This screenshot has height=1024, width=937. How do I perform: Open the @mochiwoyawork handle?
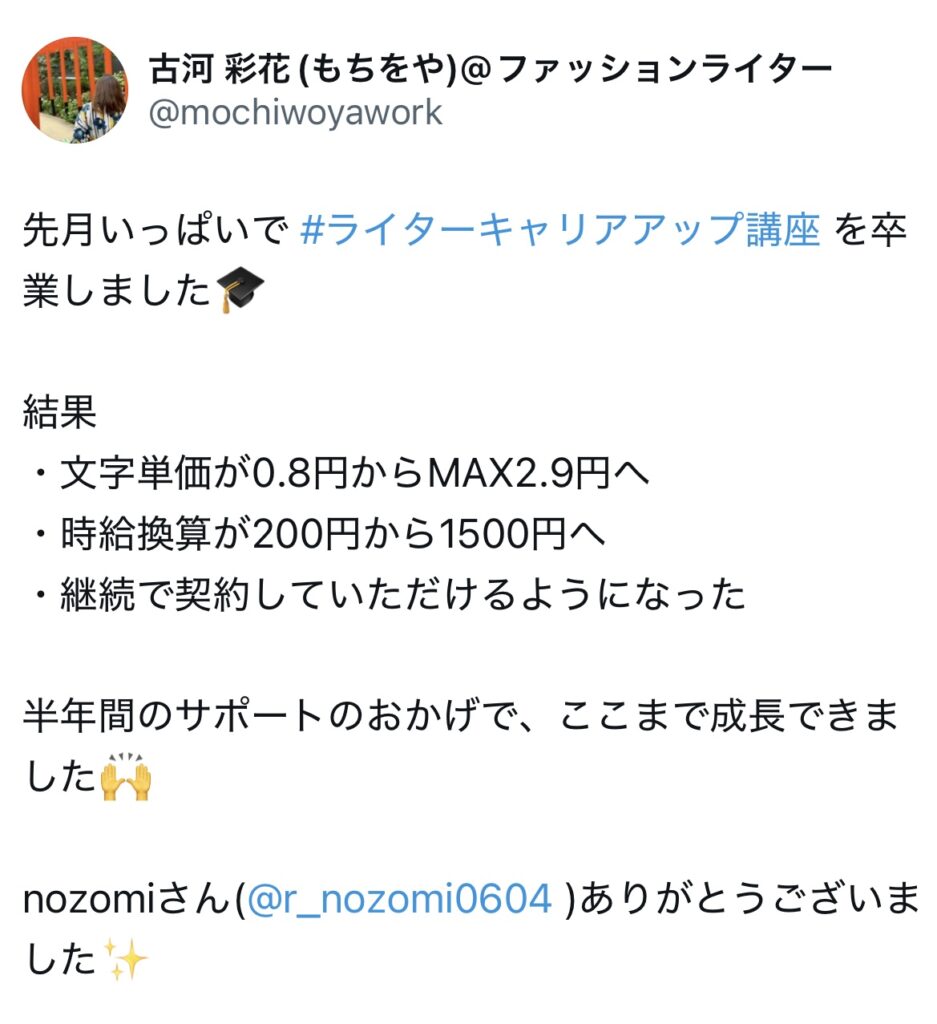pyautogui.click(x=295, y=112)
